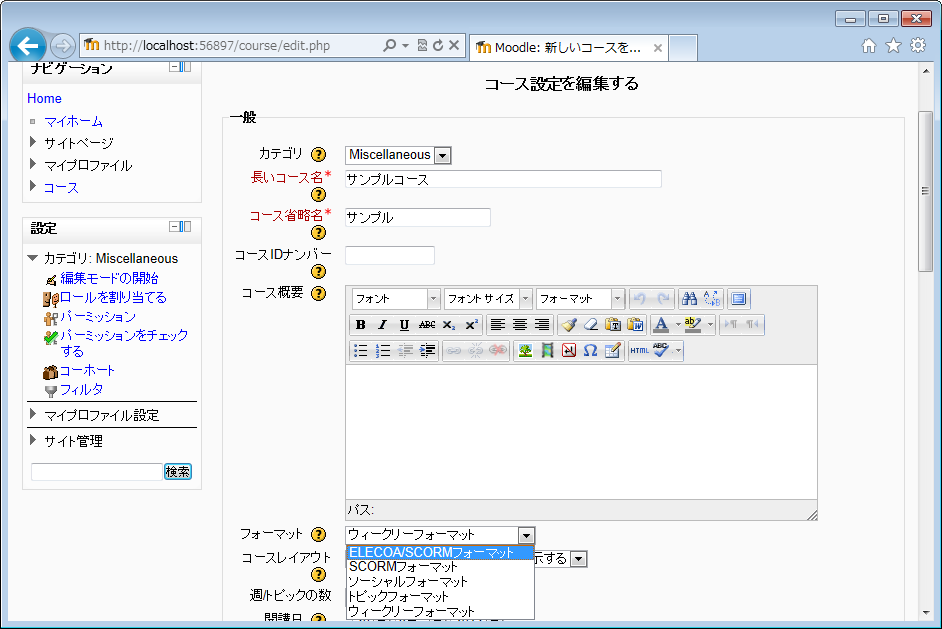Toggle fullscreen mode of the editor
Screen dimensions: 942x629
[738, 299]
